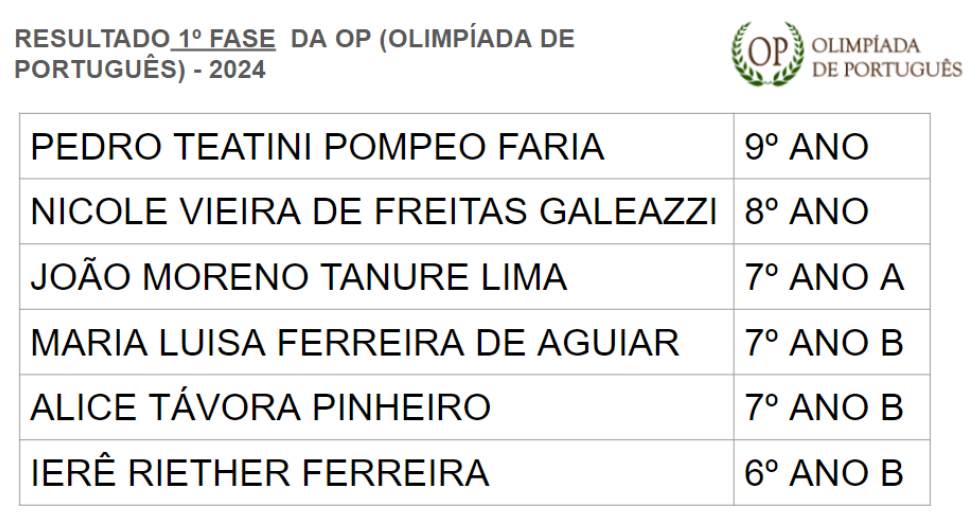Click the GALEAZZI surname in second row
Image resolution: width=978 pixels, height=523 pixels.
pyautogui.click(x=628, y=211)
